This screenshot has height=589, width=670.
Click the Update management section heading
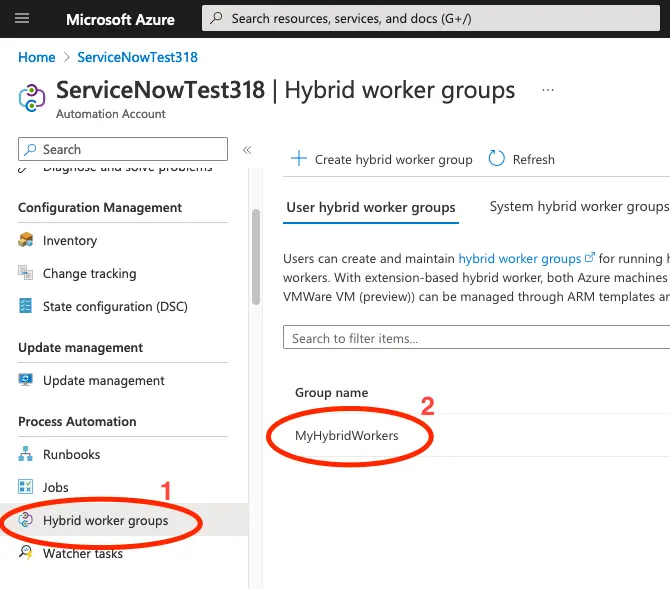point(80,348)
